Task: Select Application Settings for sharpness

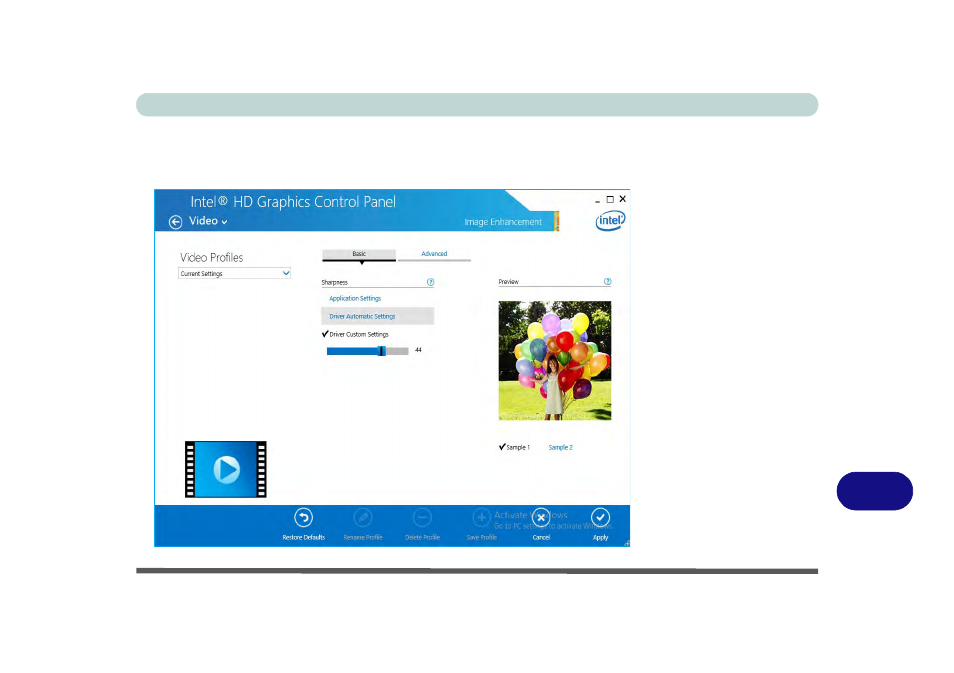Action: click(x=355, y=298)
